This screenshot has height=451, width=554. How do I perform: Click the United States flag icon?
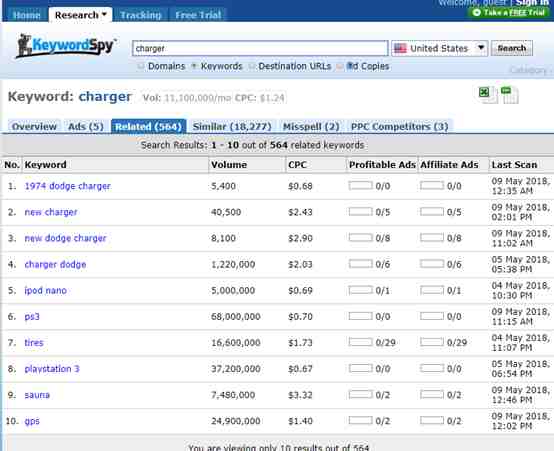click(x=400, y=48)
